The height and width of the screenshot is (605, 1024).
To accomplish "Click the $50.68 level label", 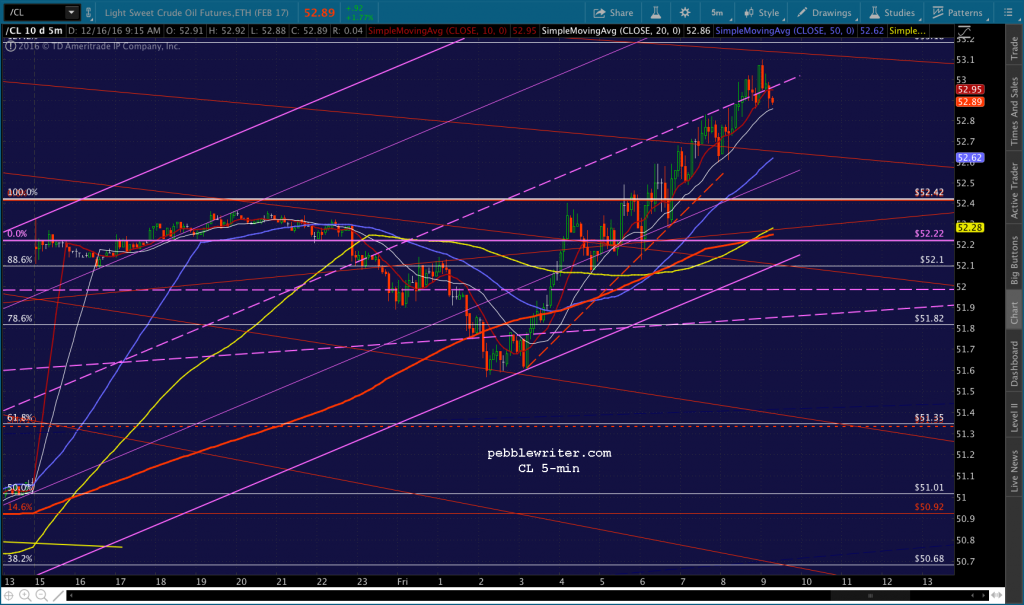I will (929, 559).
